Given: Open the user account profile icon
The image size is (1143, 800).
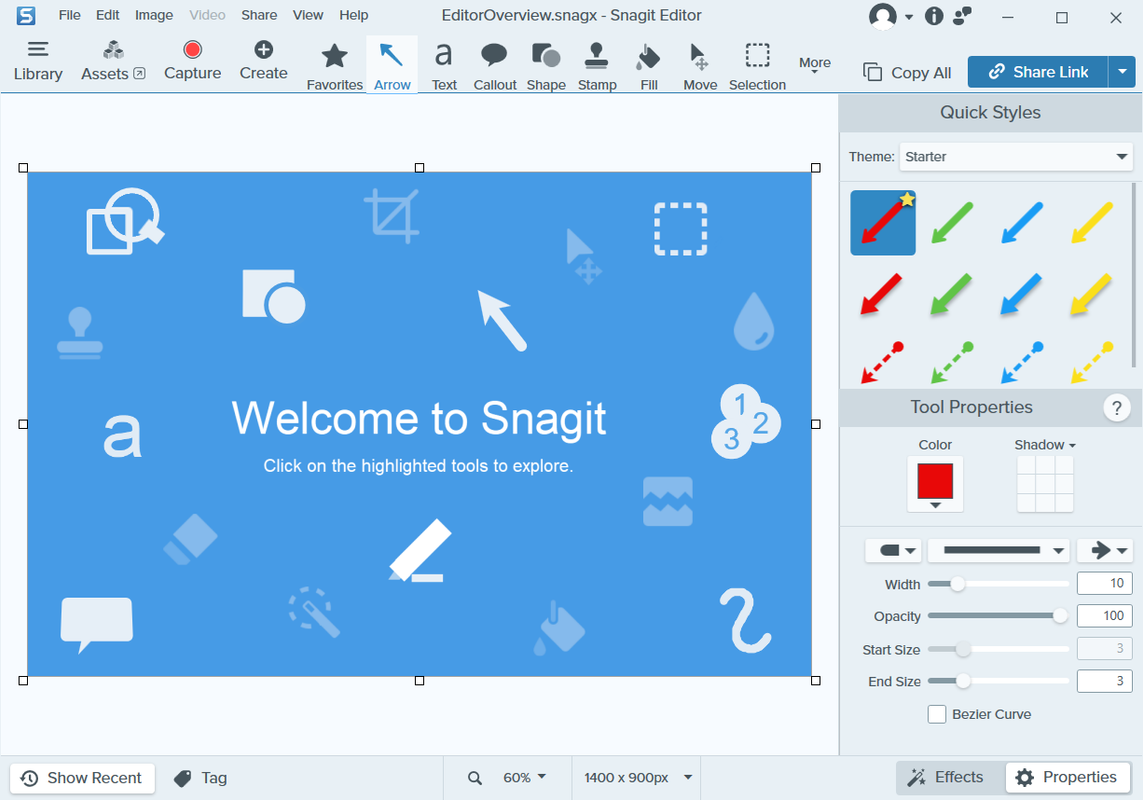Looking at the screenshot, I should 883,16.
